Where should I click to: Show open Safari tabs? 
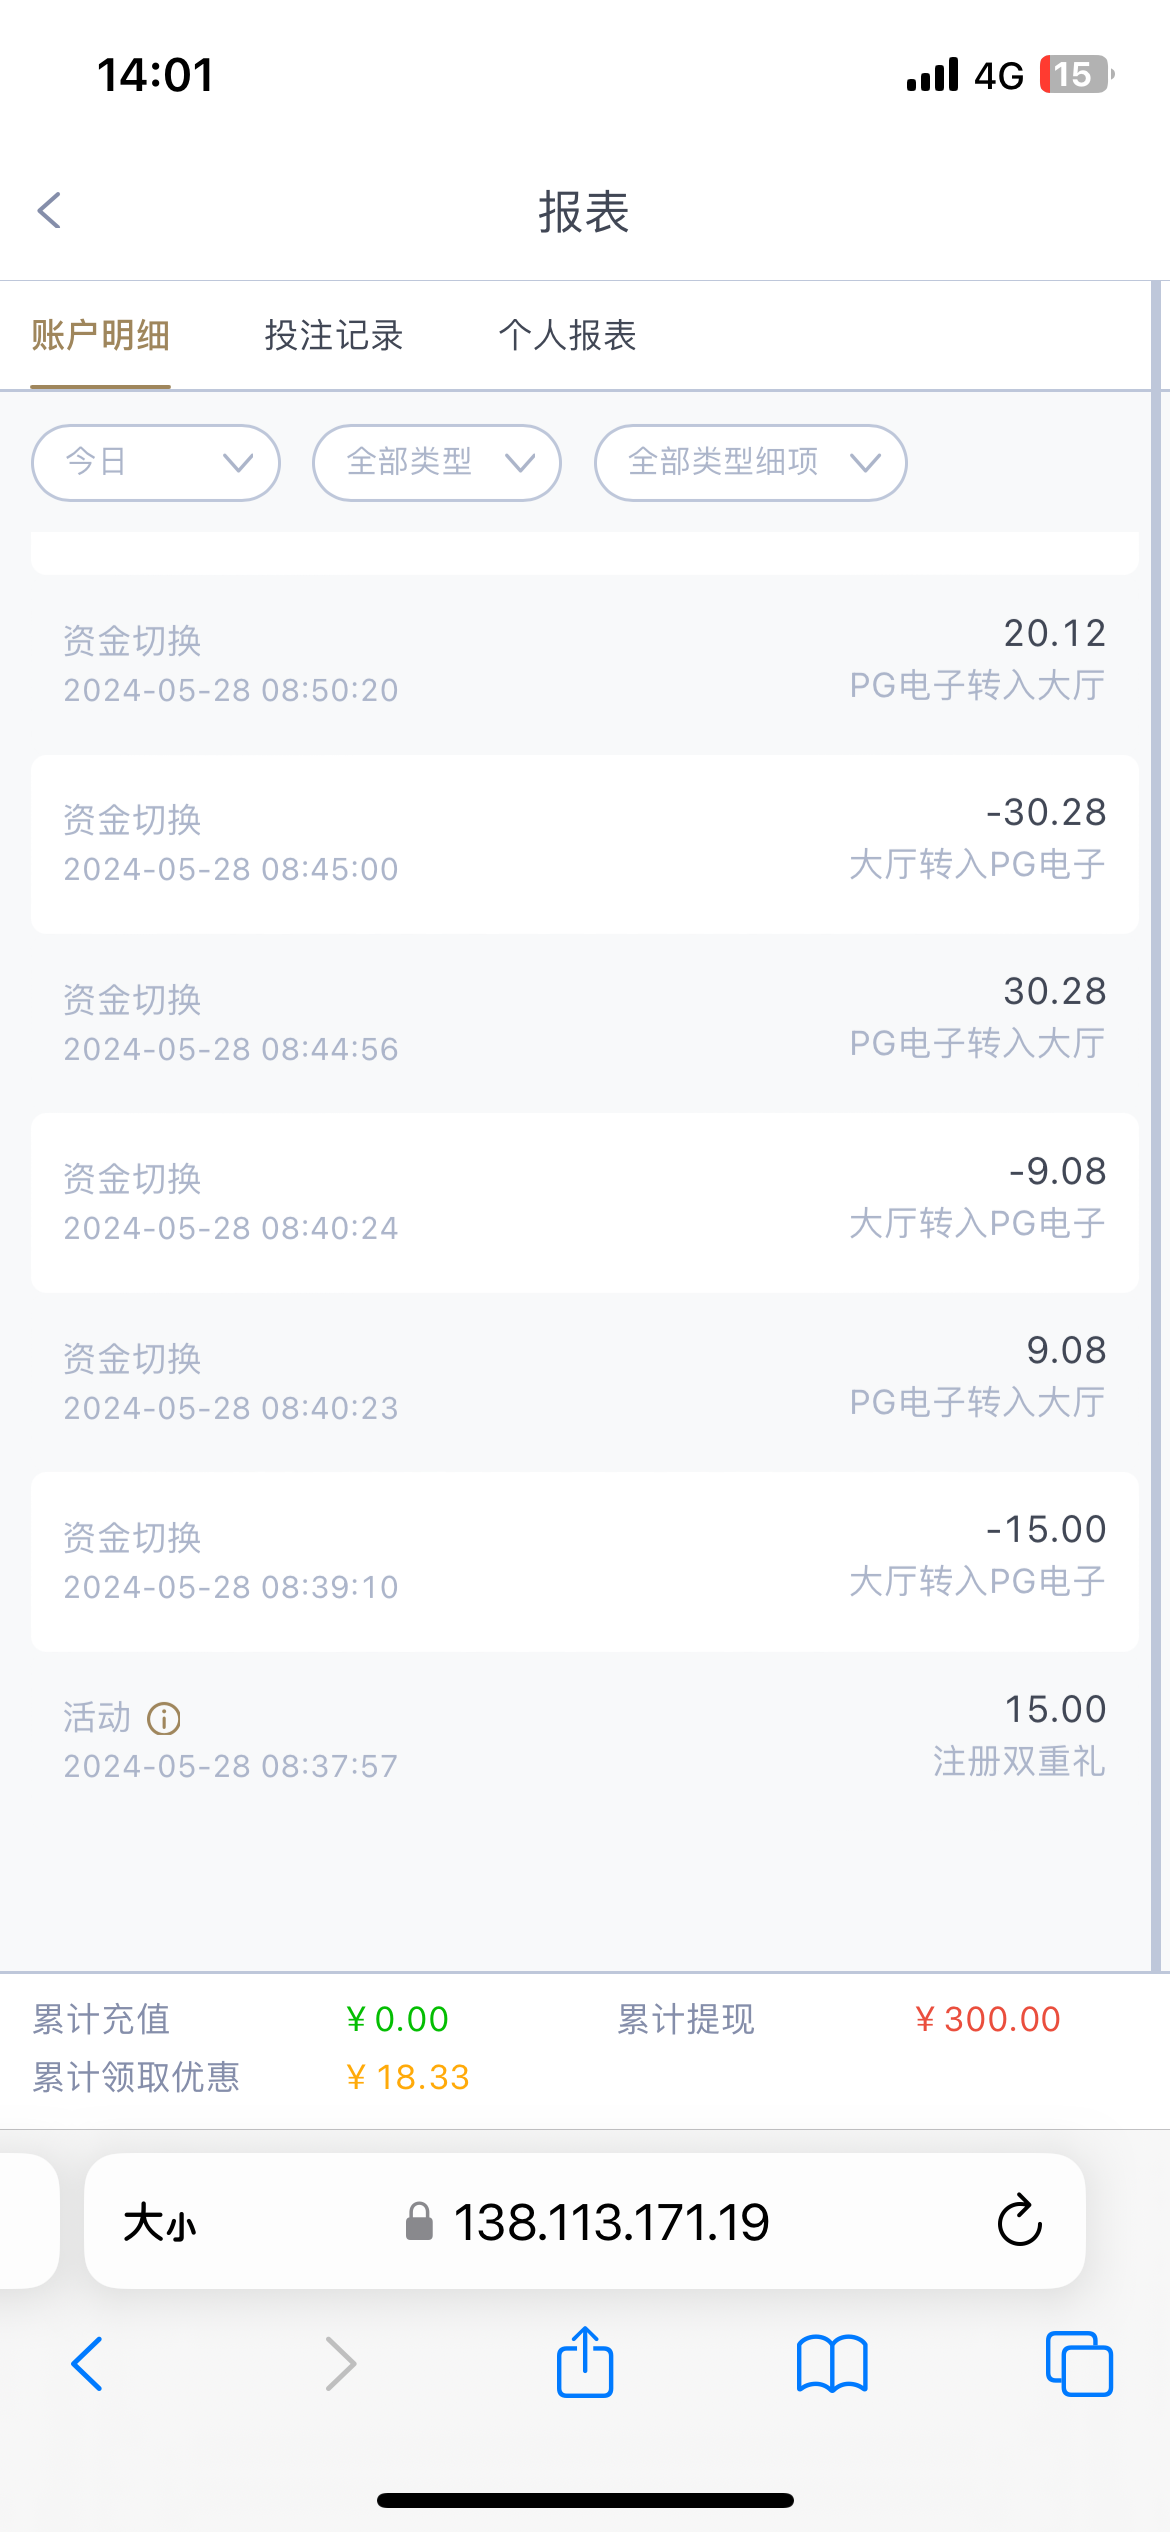point(1078,2363)
